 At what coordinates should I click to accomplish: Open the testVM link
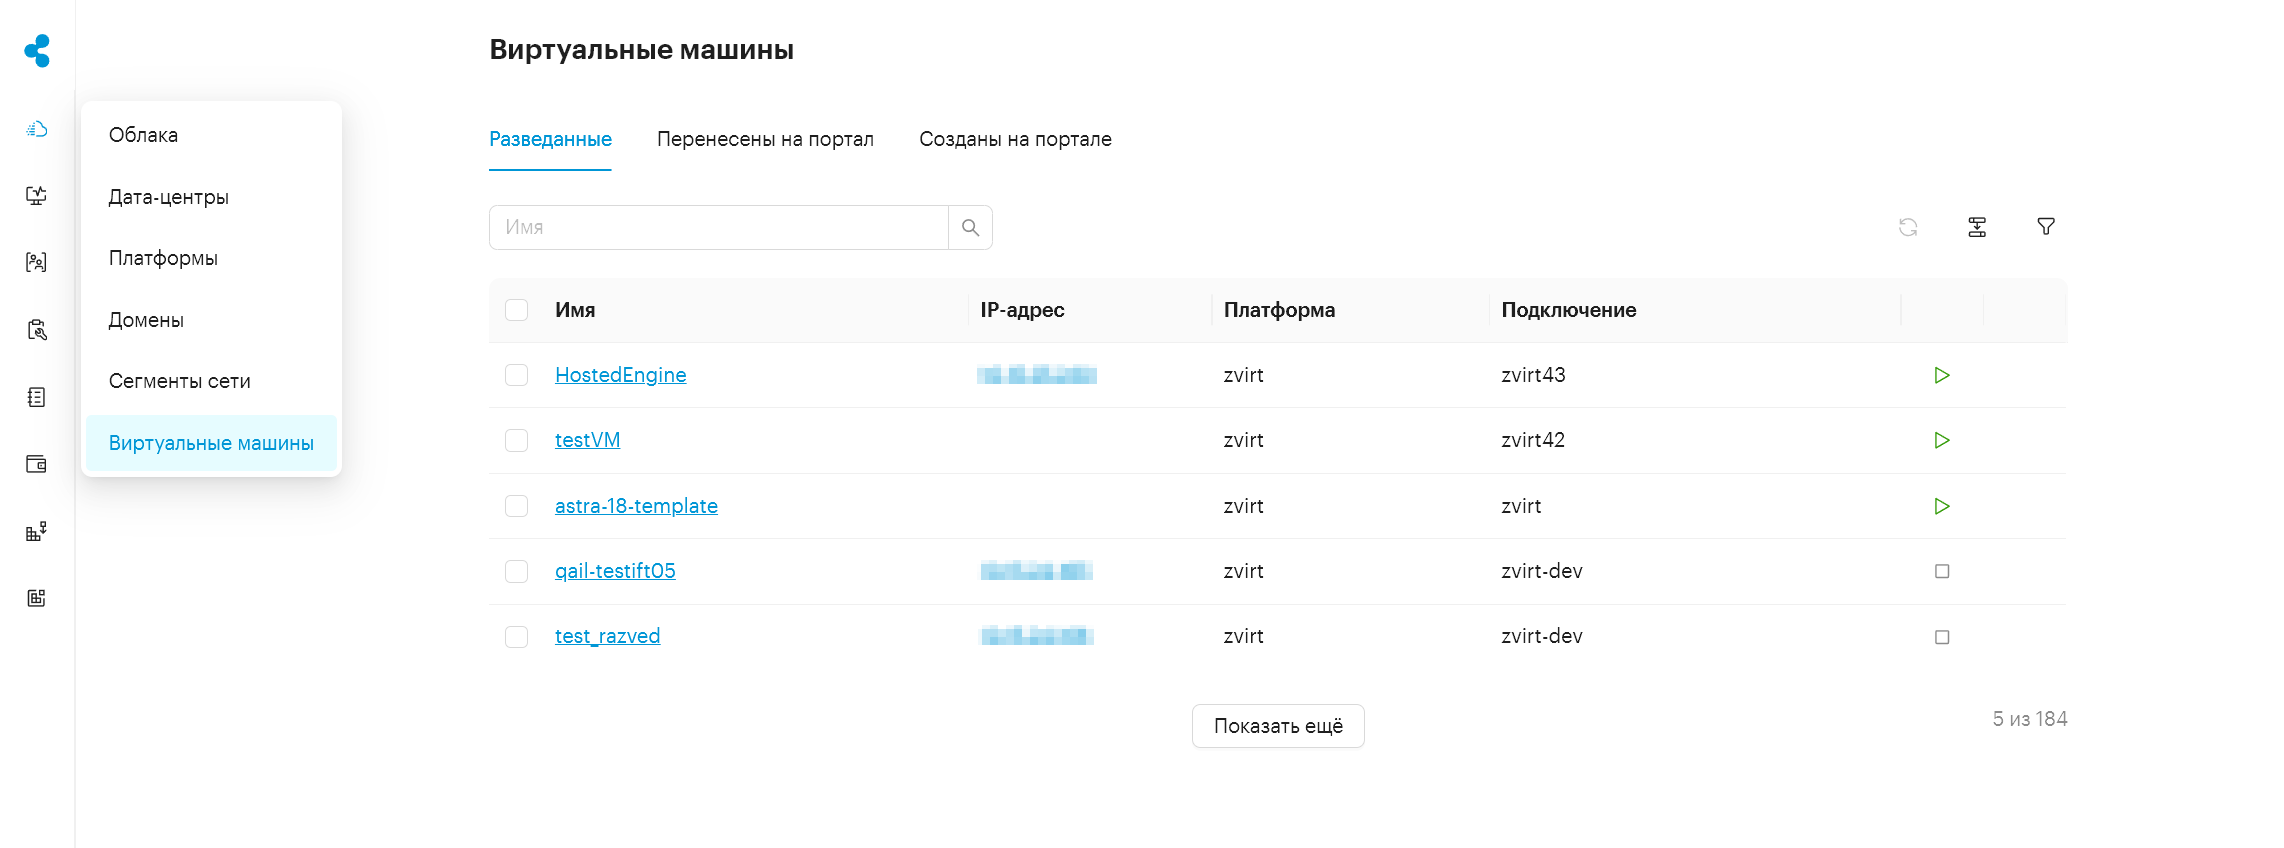(587, 440)
